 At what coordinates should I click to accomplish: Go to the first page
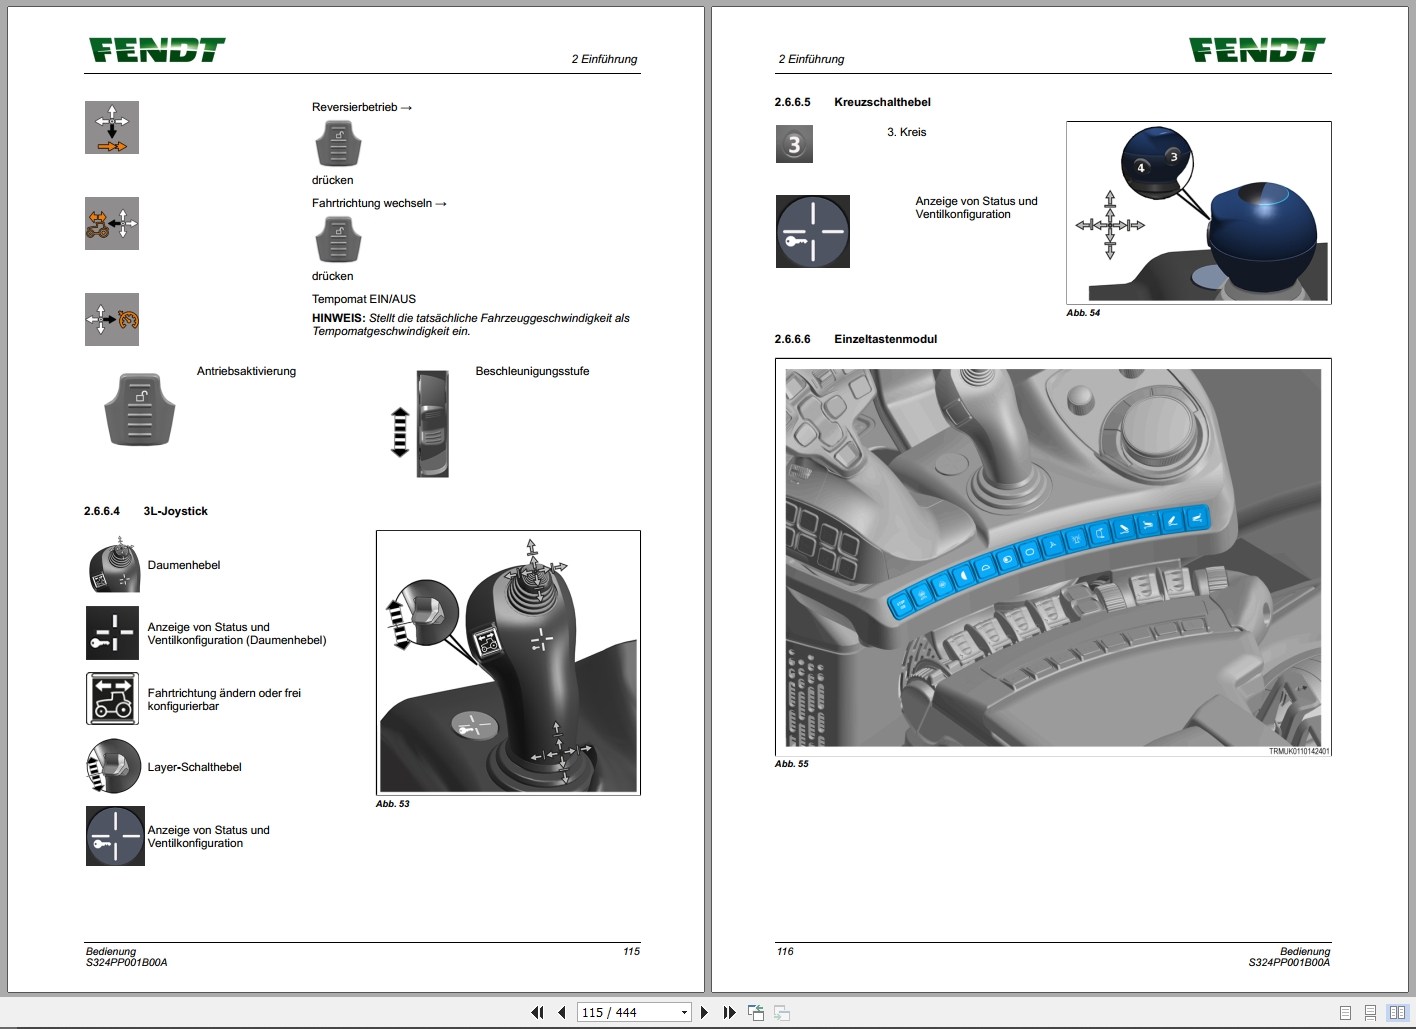click(537, 1012)
